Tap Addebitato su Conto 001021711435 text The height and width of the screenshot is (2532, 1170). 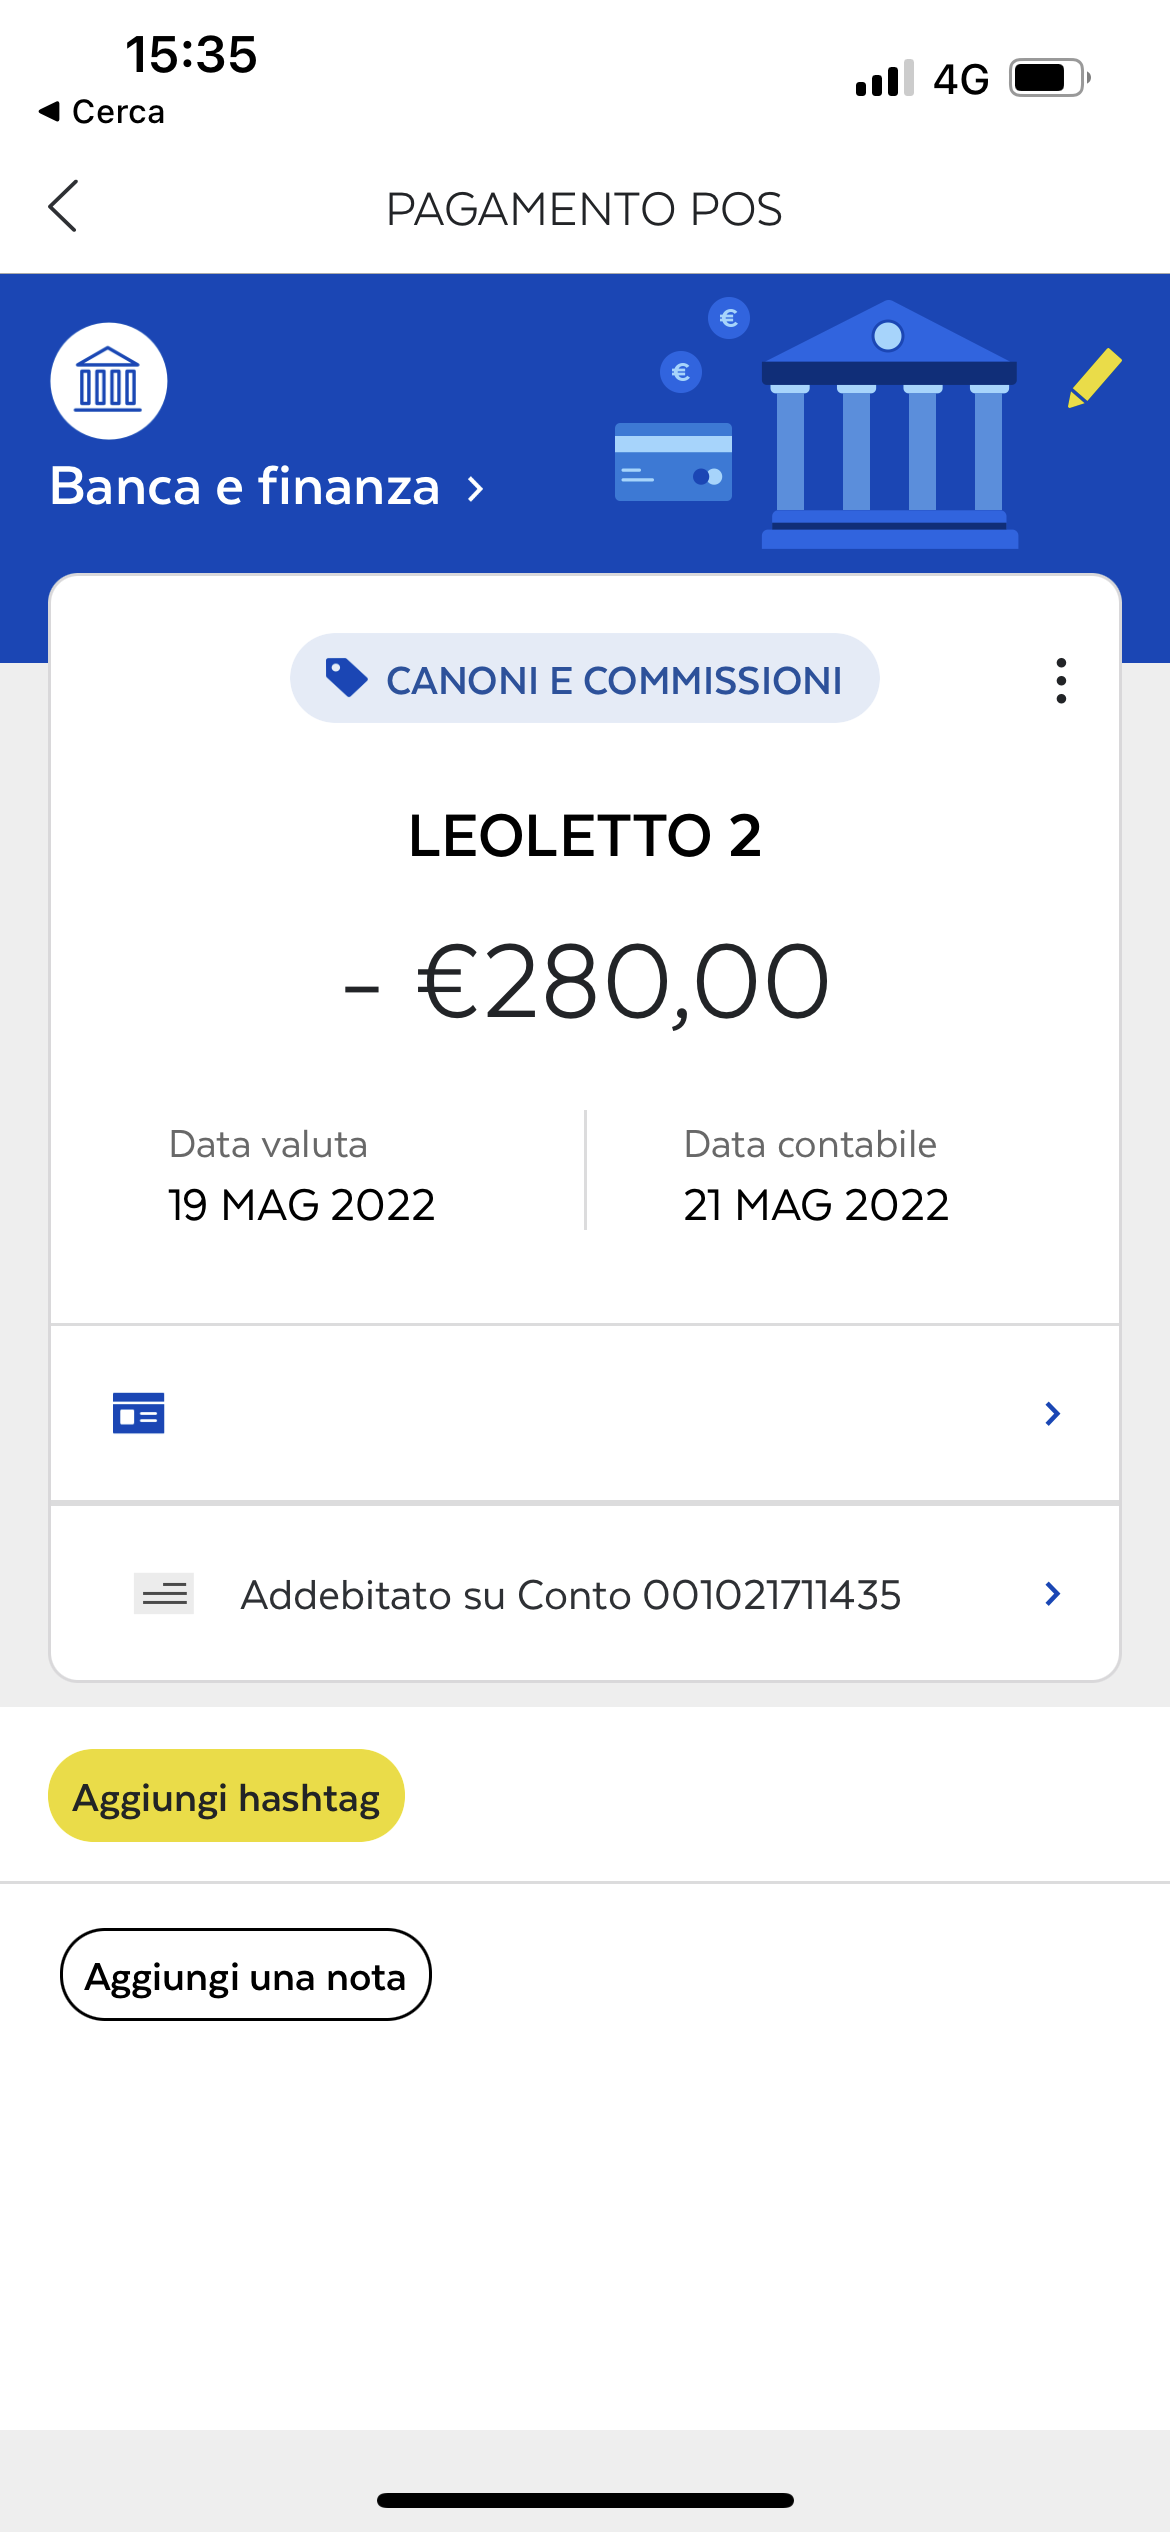[571, 1595]
